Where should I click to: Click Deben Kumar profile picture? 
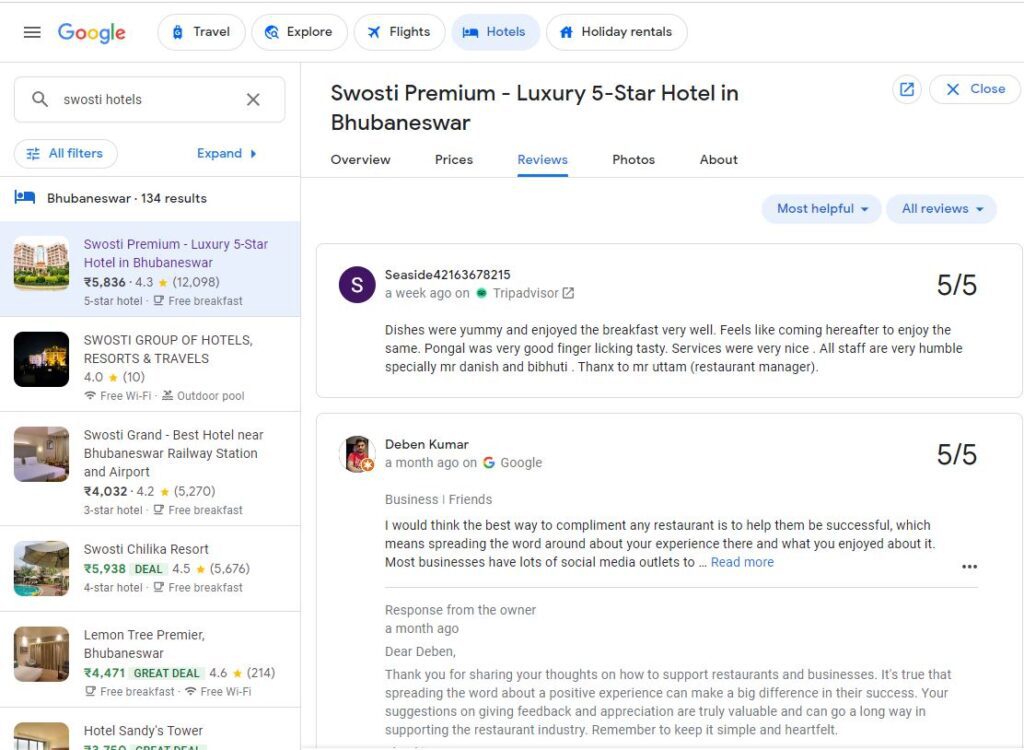pyautogui.click(x=357, y=454)
